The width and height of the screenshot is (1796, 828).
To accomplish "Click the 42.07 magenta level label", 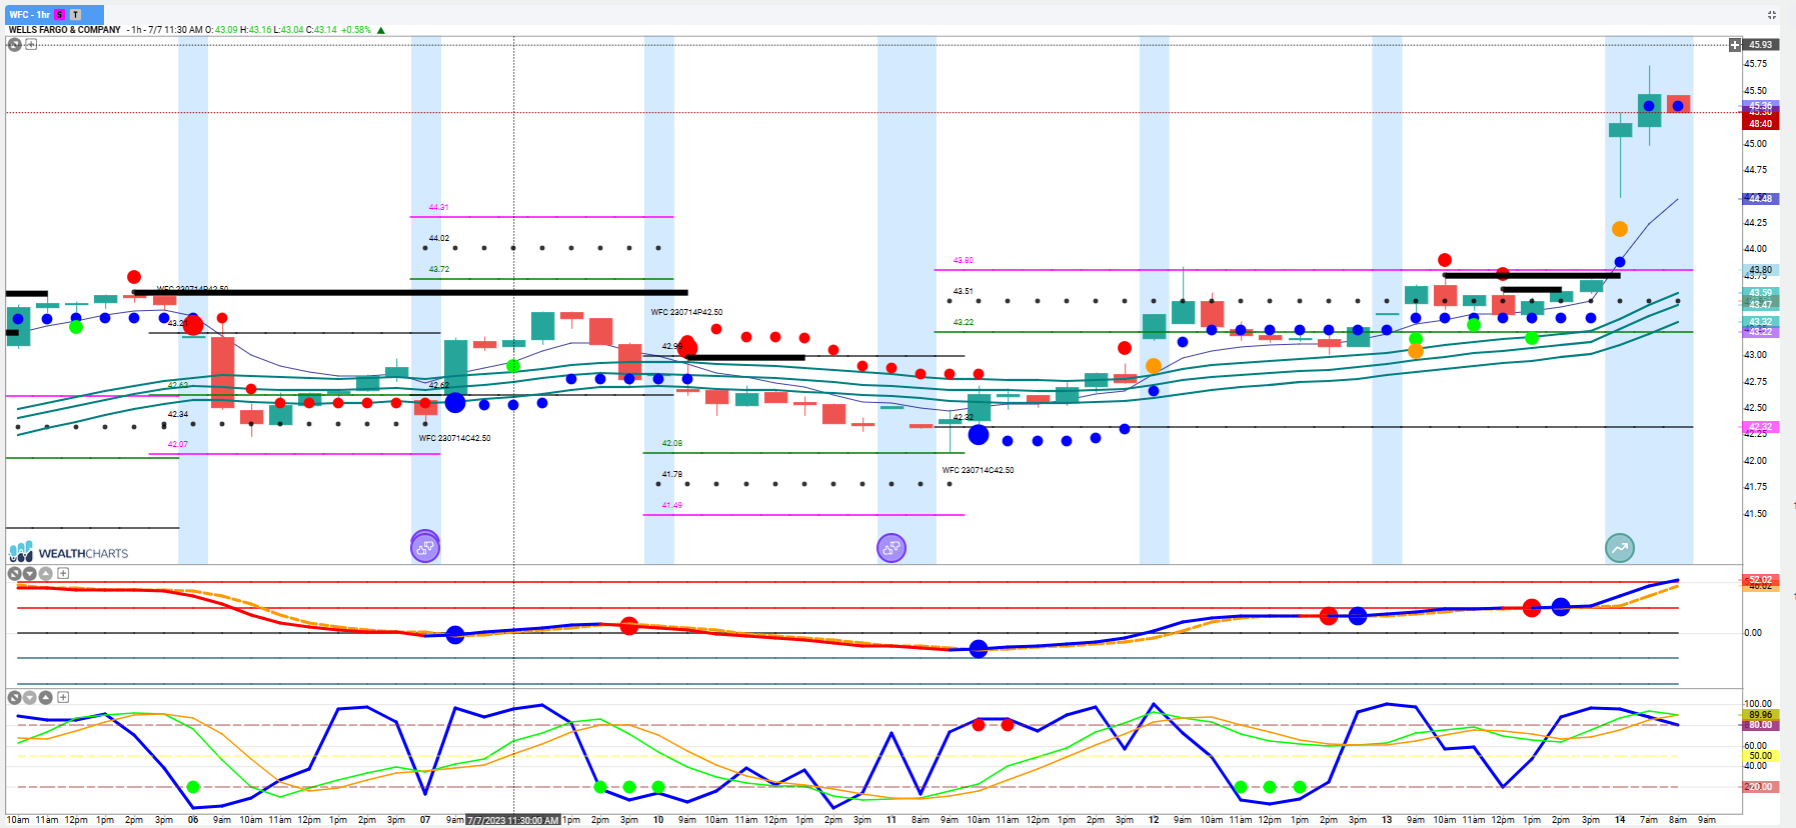I will click(x=177, y=444).
